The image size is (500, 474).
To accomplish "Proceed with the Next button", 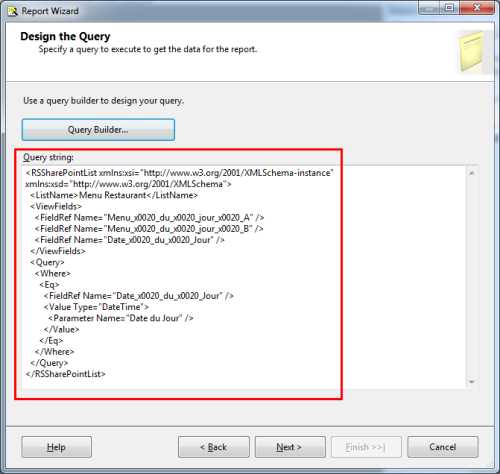I will 290,447.
